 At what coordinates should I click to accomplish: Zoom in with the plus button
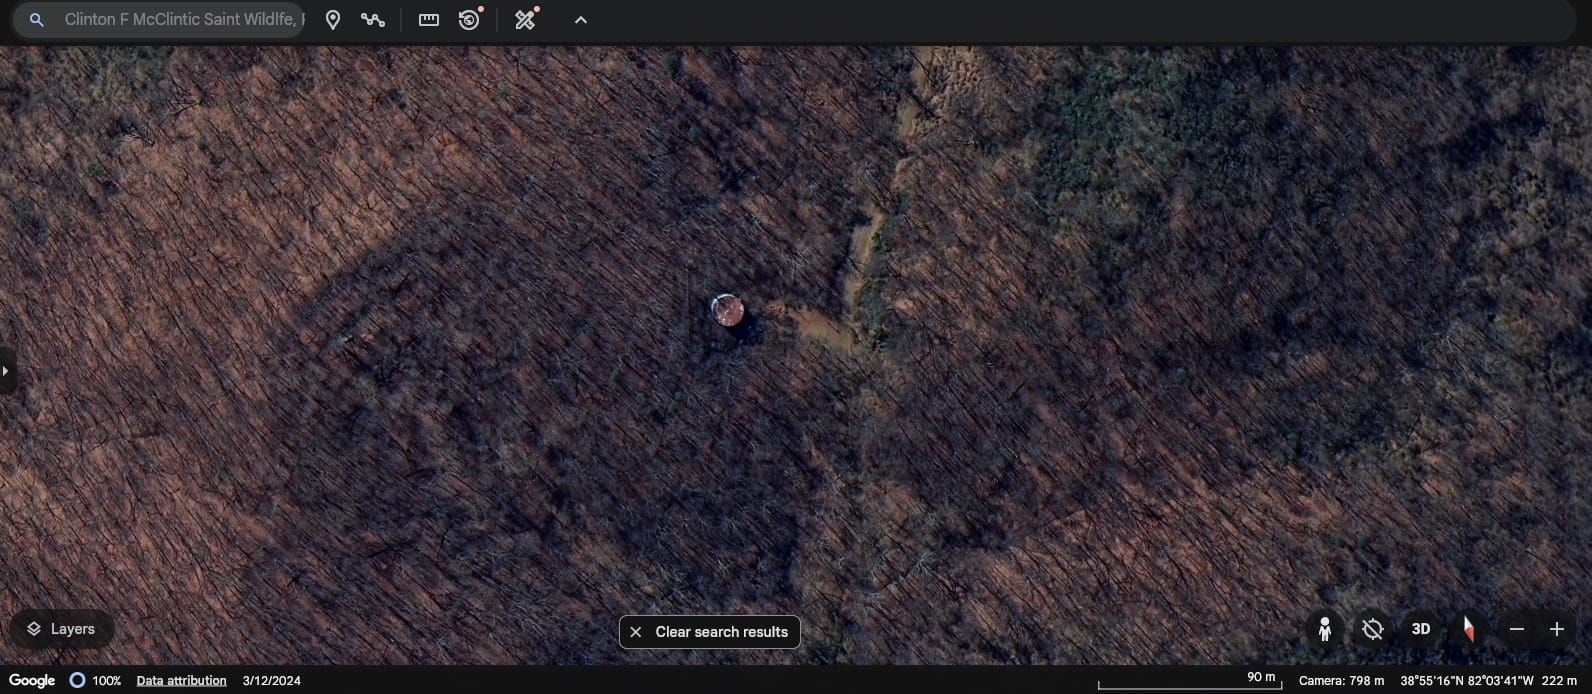pos(1557,629)
